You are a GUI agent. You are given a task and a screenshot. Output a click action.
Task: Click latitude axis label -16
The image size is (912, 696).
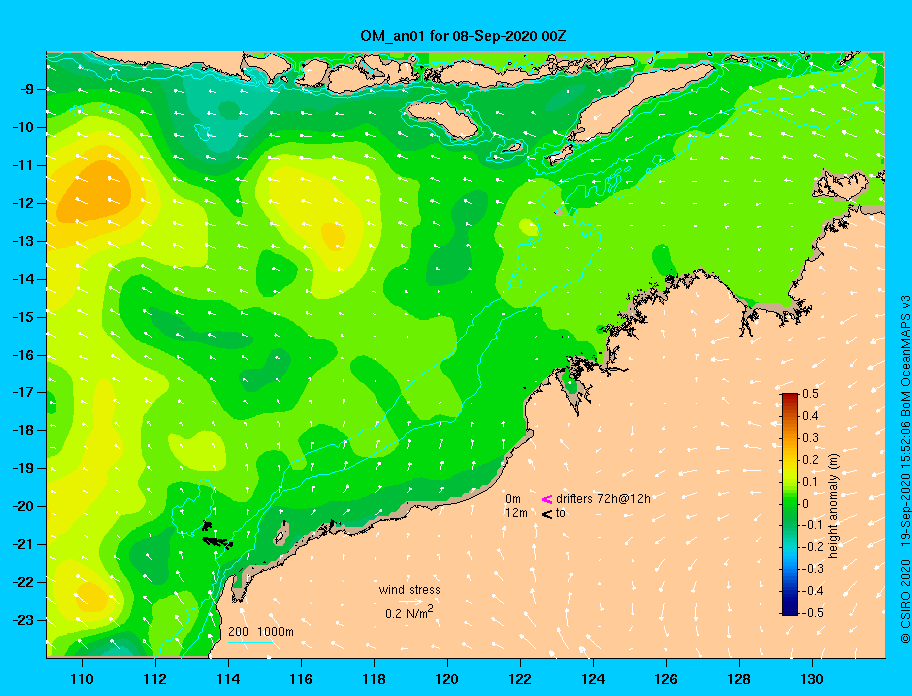click(x=23, y=355)
